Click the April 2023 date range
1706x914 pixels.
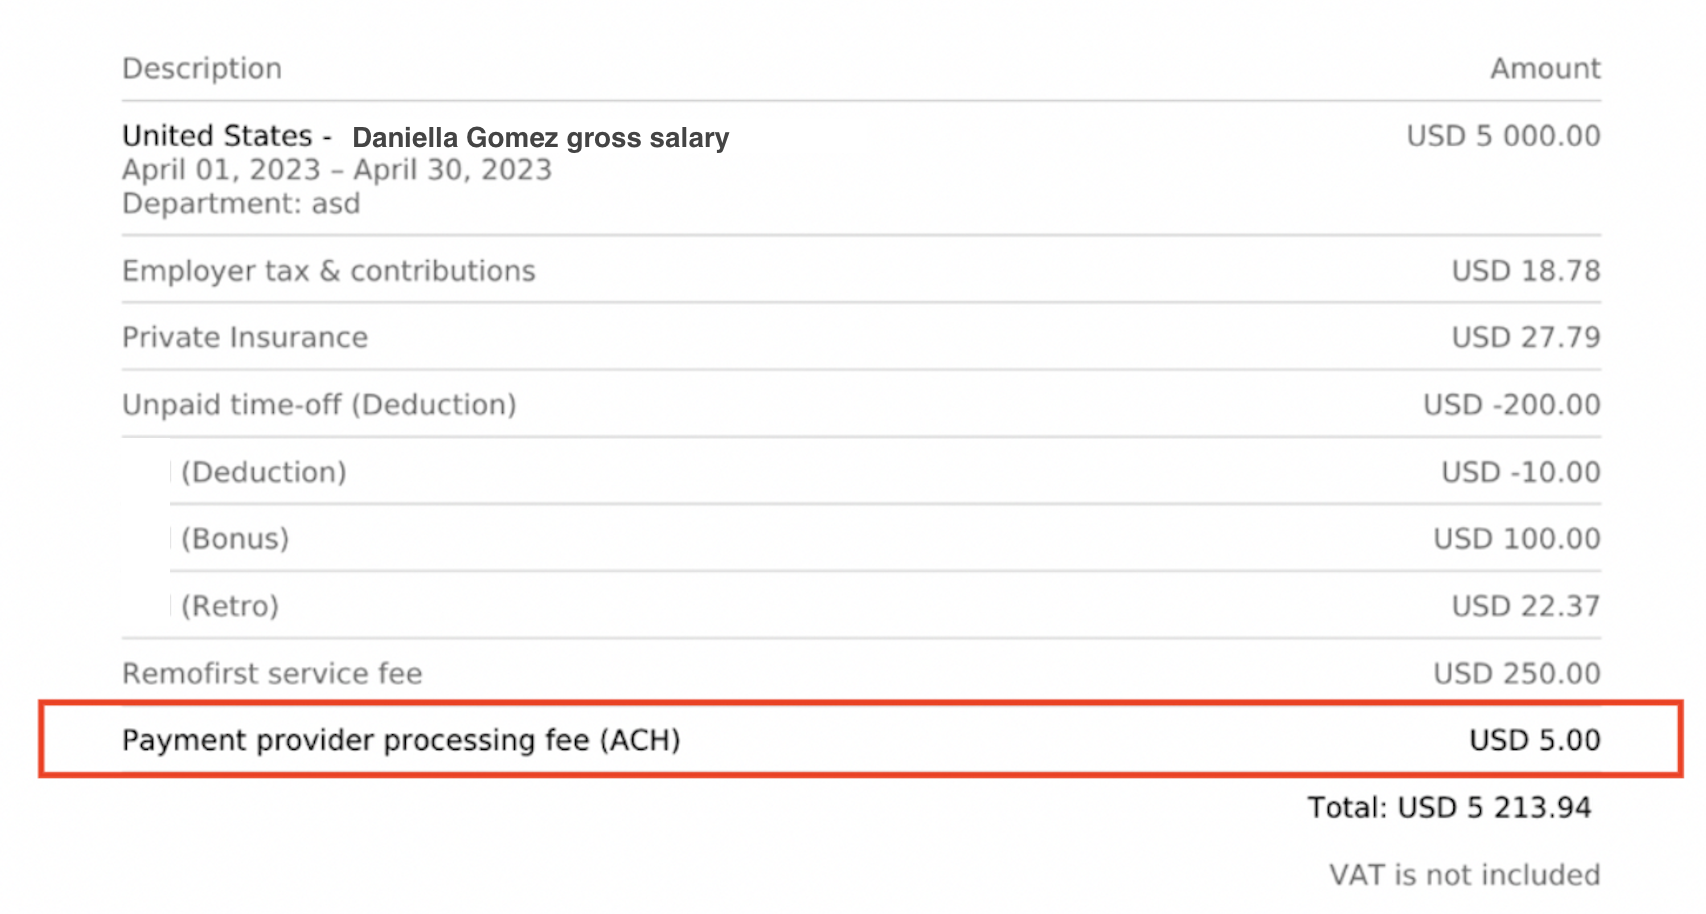click(x=336, y=170)
